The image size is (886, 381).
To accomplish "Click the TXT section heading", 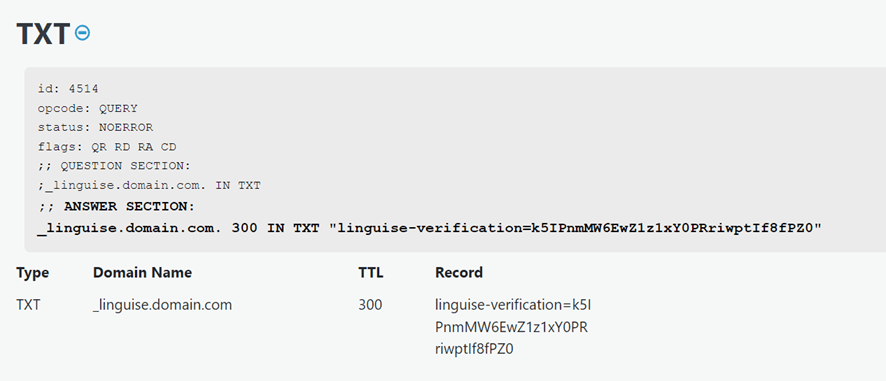I will (x=43, y=34).
